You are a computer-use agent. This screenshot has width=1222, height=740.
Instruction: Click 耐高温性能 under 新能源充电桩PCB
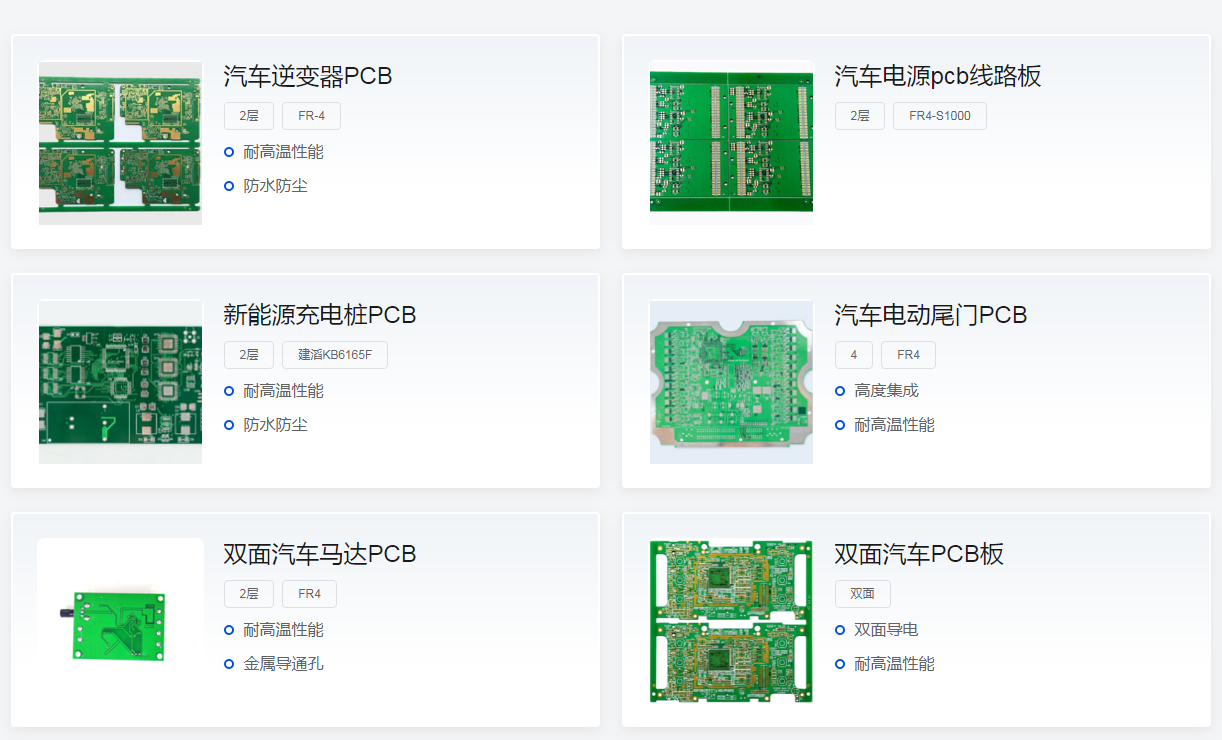click(284, 391)
